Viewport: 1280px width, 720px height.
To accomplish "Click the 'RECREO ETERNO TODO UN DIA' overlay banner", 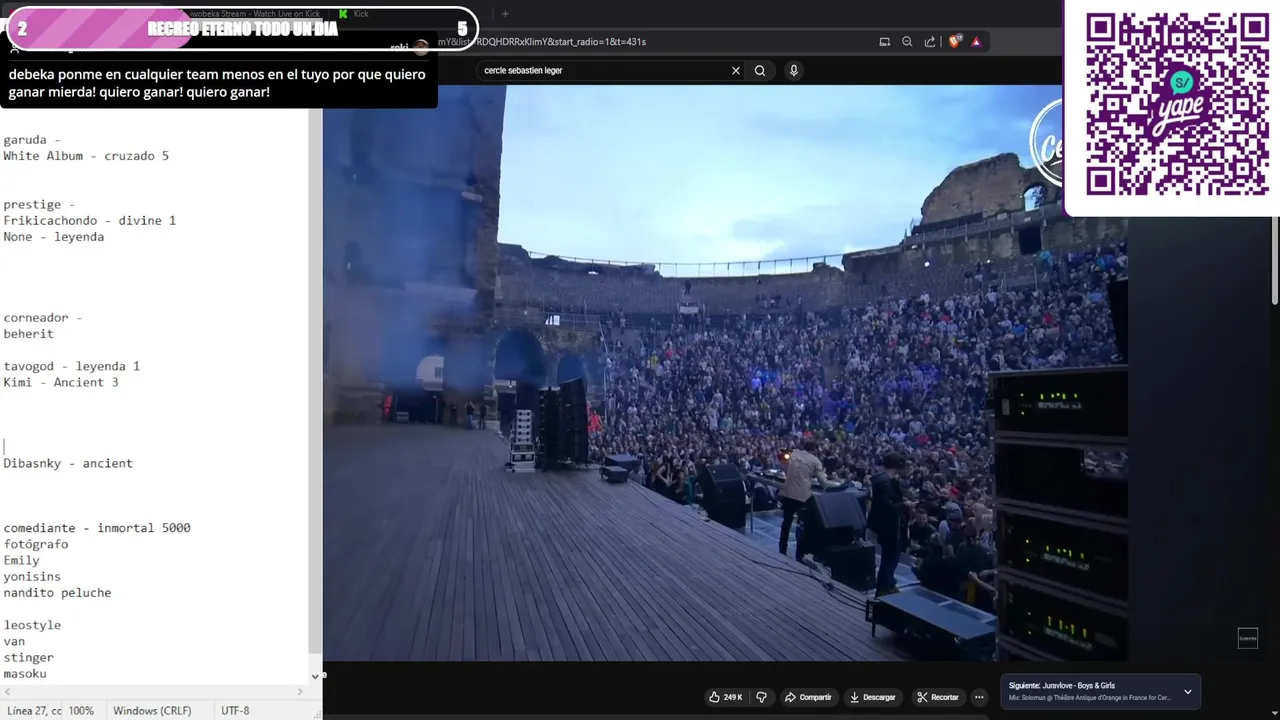I will (241, 28).
